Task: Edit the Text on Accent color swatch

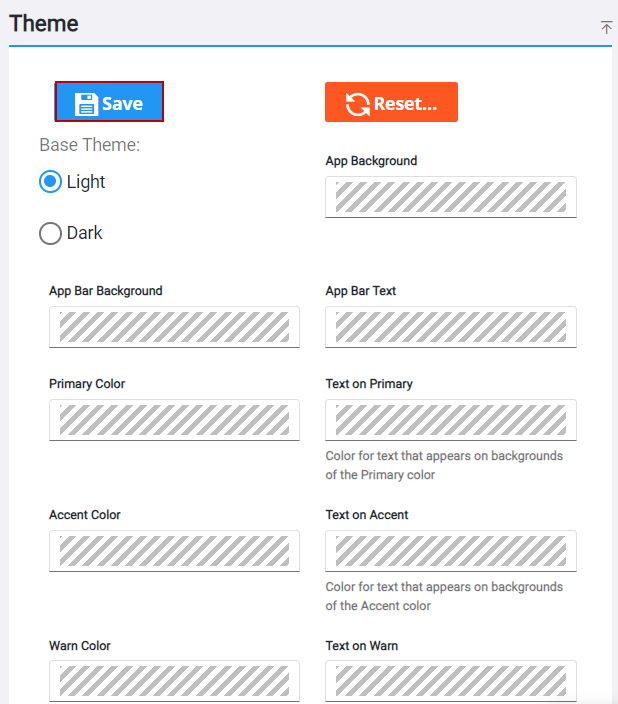Action: point(451,551)
